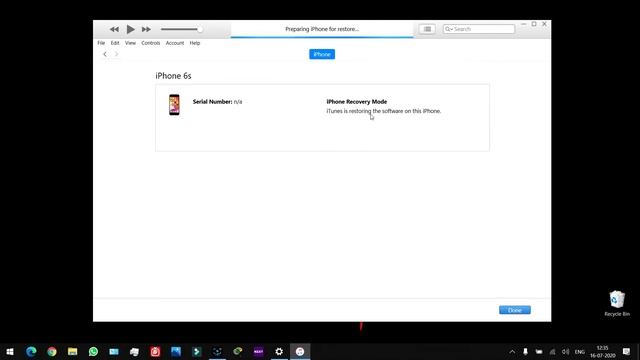Click the iTunes icon in the taskbar

point(300,351)
